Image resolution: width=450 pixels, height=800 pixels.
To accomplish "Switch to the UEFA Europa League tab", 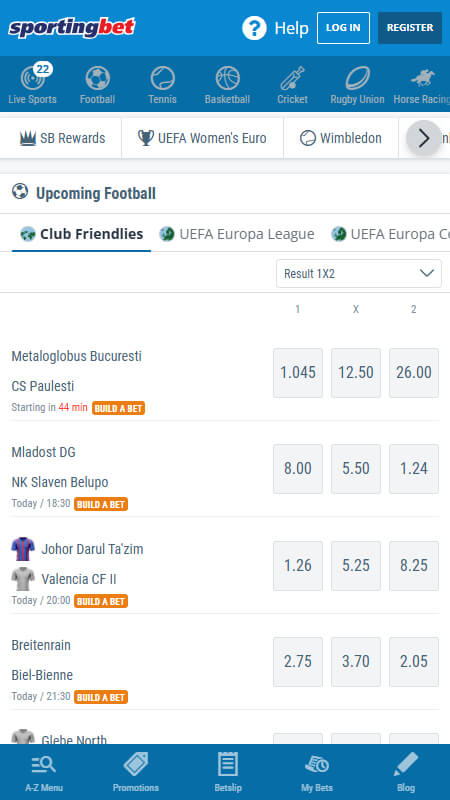I will point(237,234).
